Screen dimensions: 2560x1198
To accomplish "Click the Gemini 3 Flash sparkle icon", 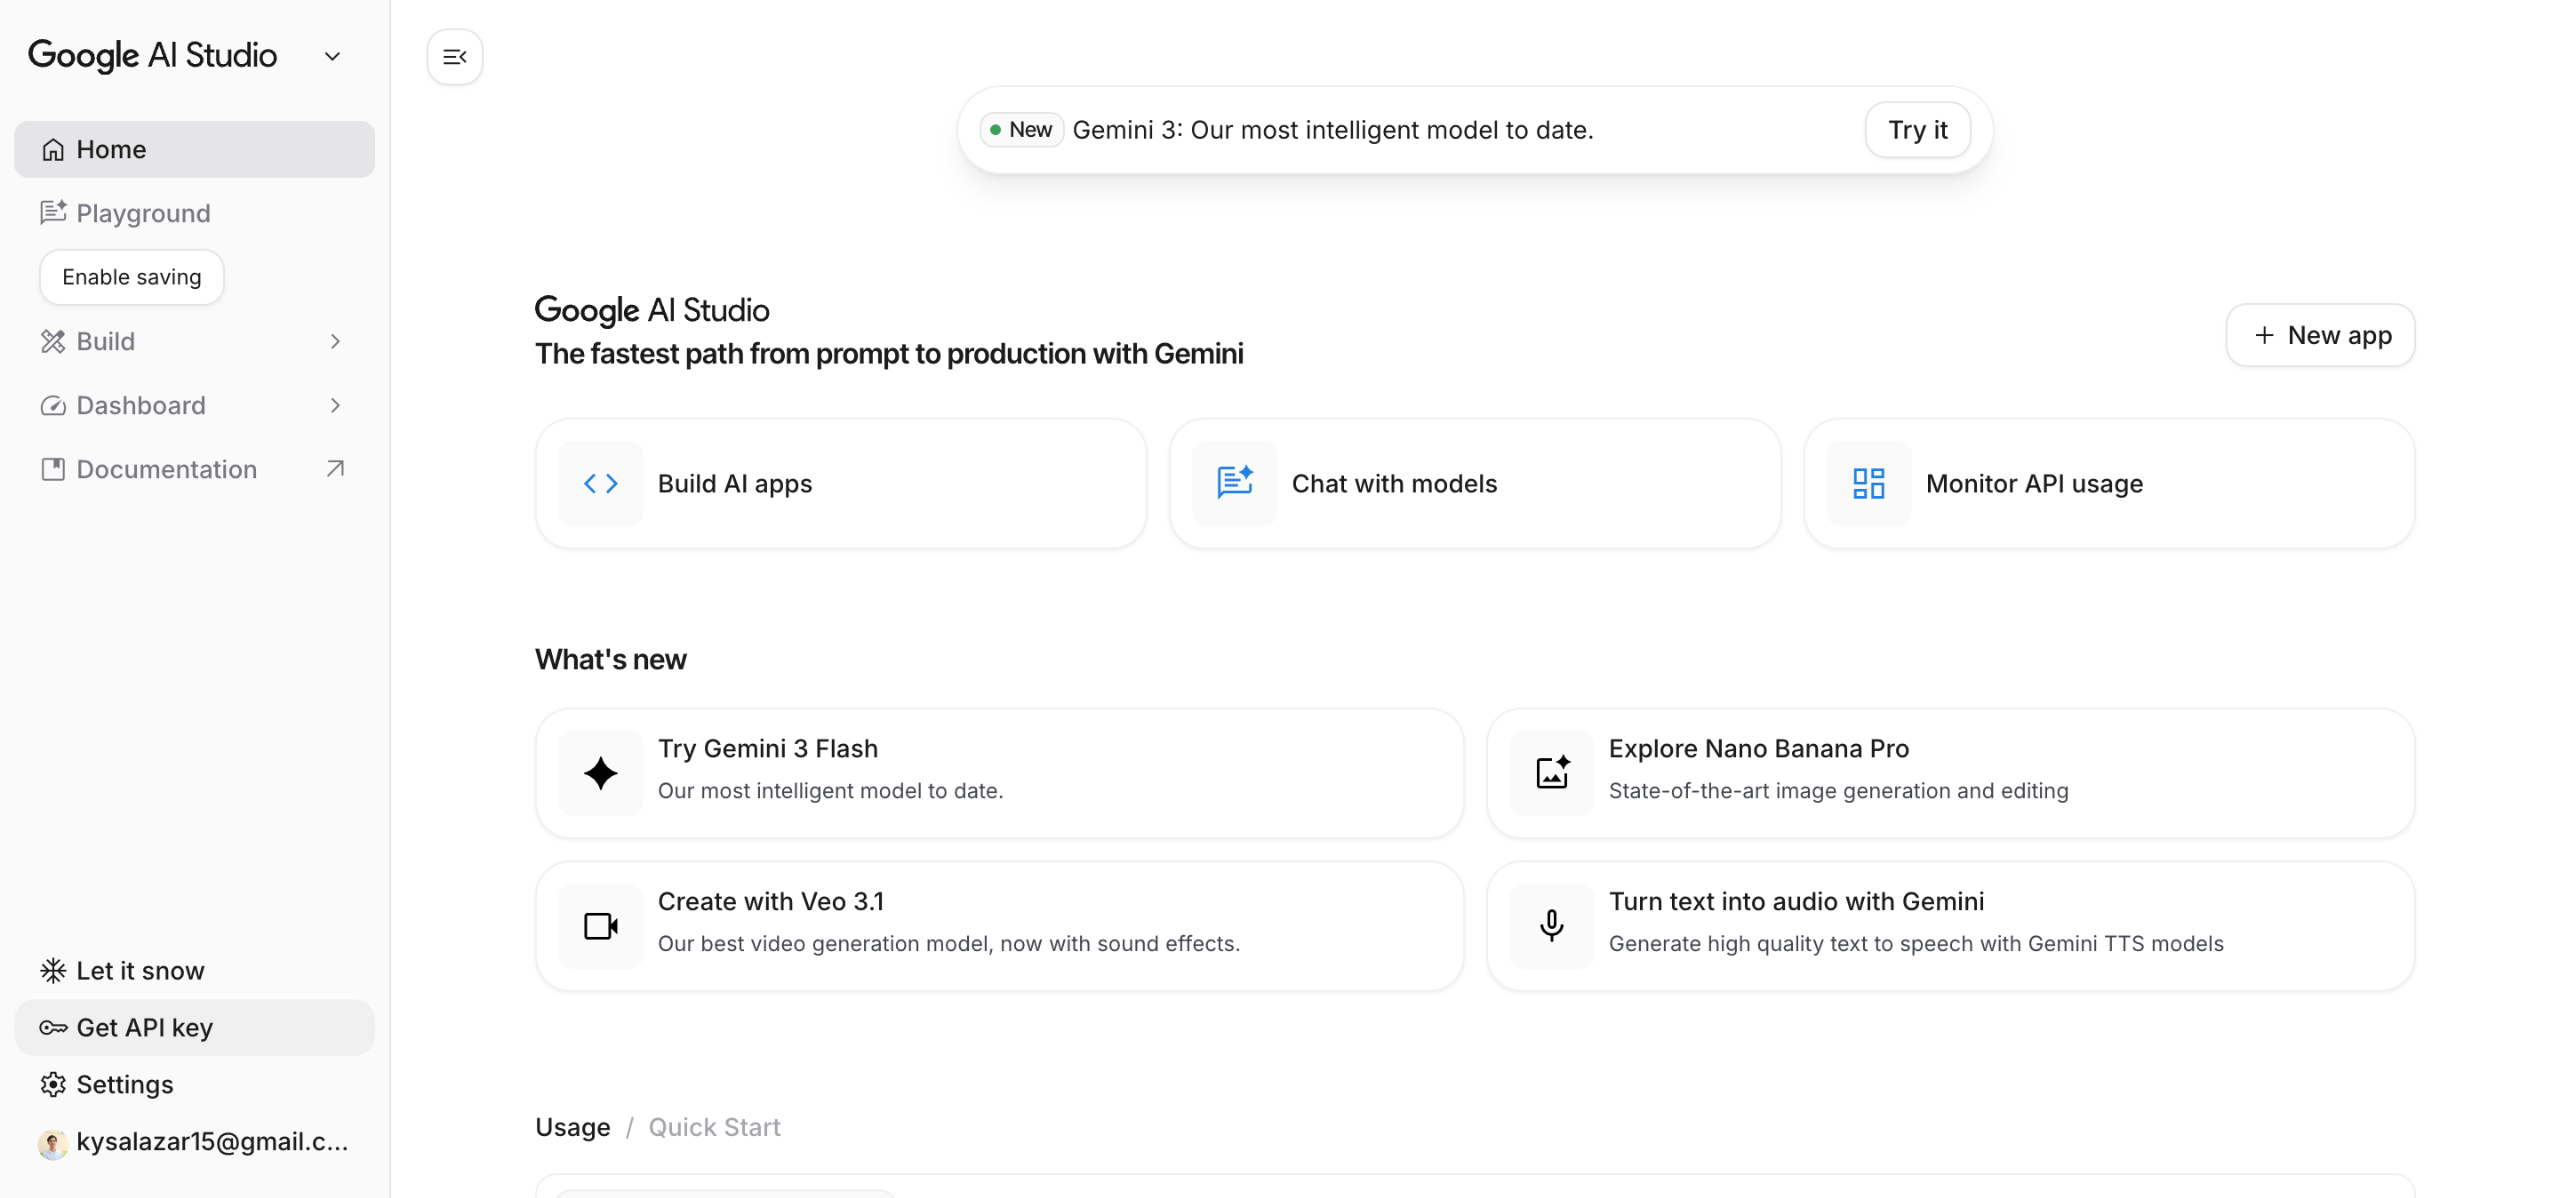I will click(600, 773).
